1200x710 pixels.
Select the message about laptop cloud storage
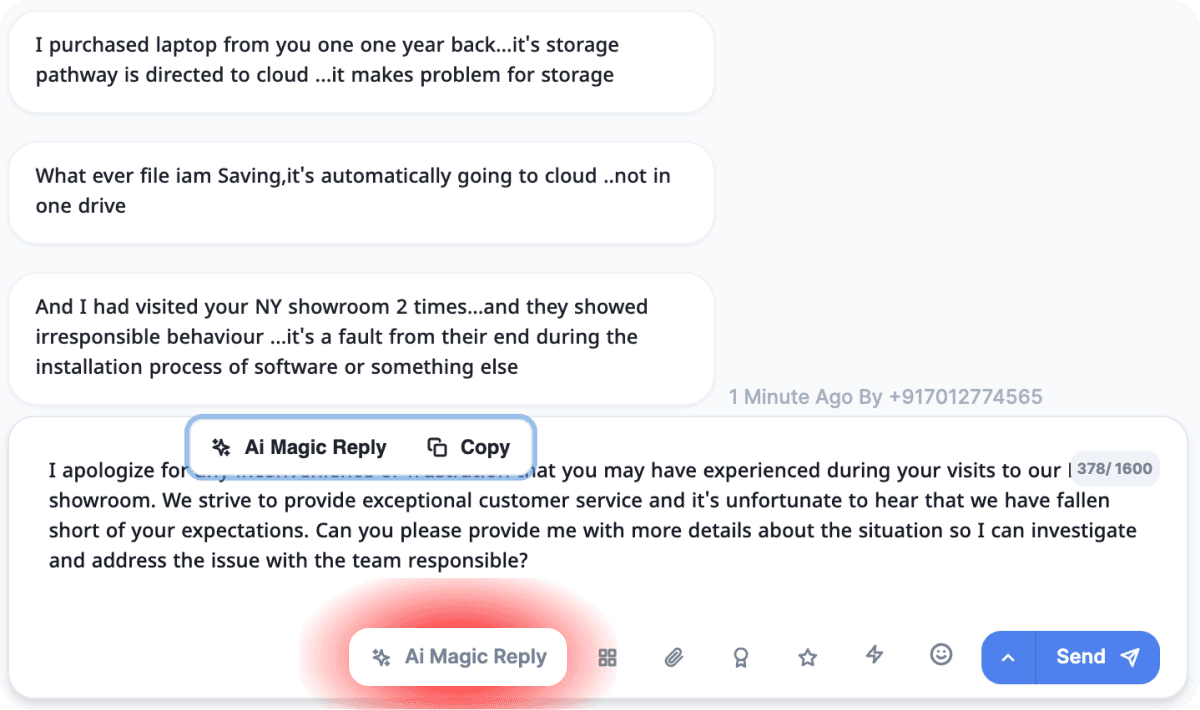pyautogui.click(x=360, y=60)
